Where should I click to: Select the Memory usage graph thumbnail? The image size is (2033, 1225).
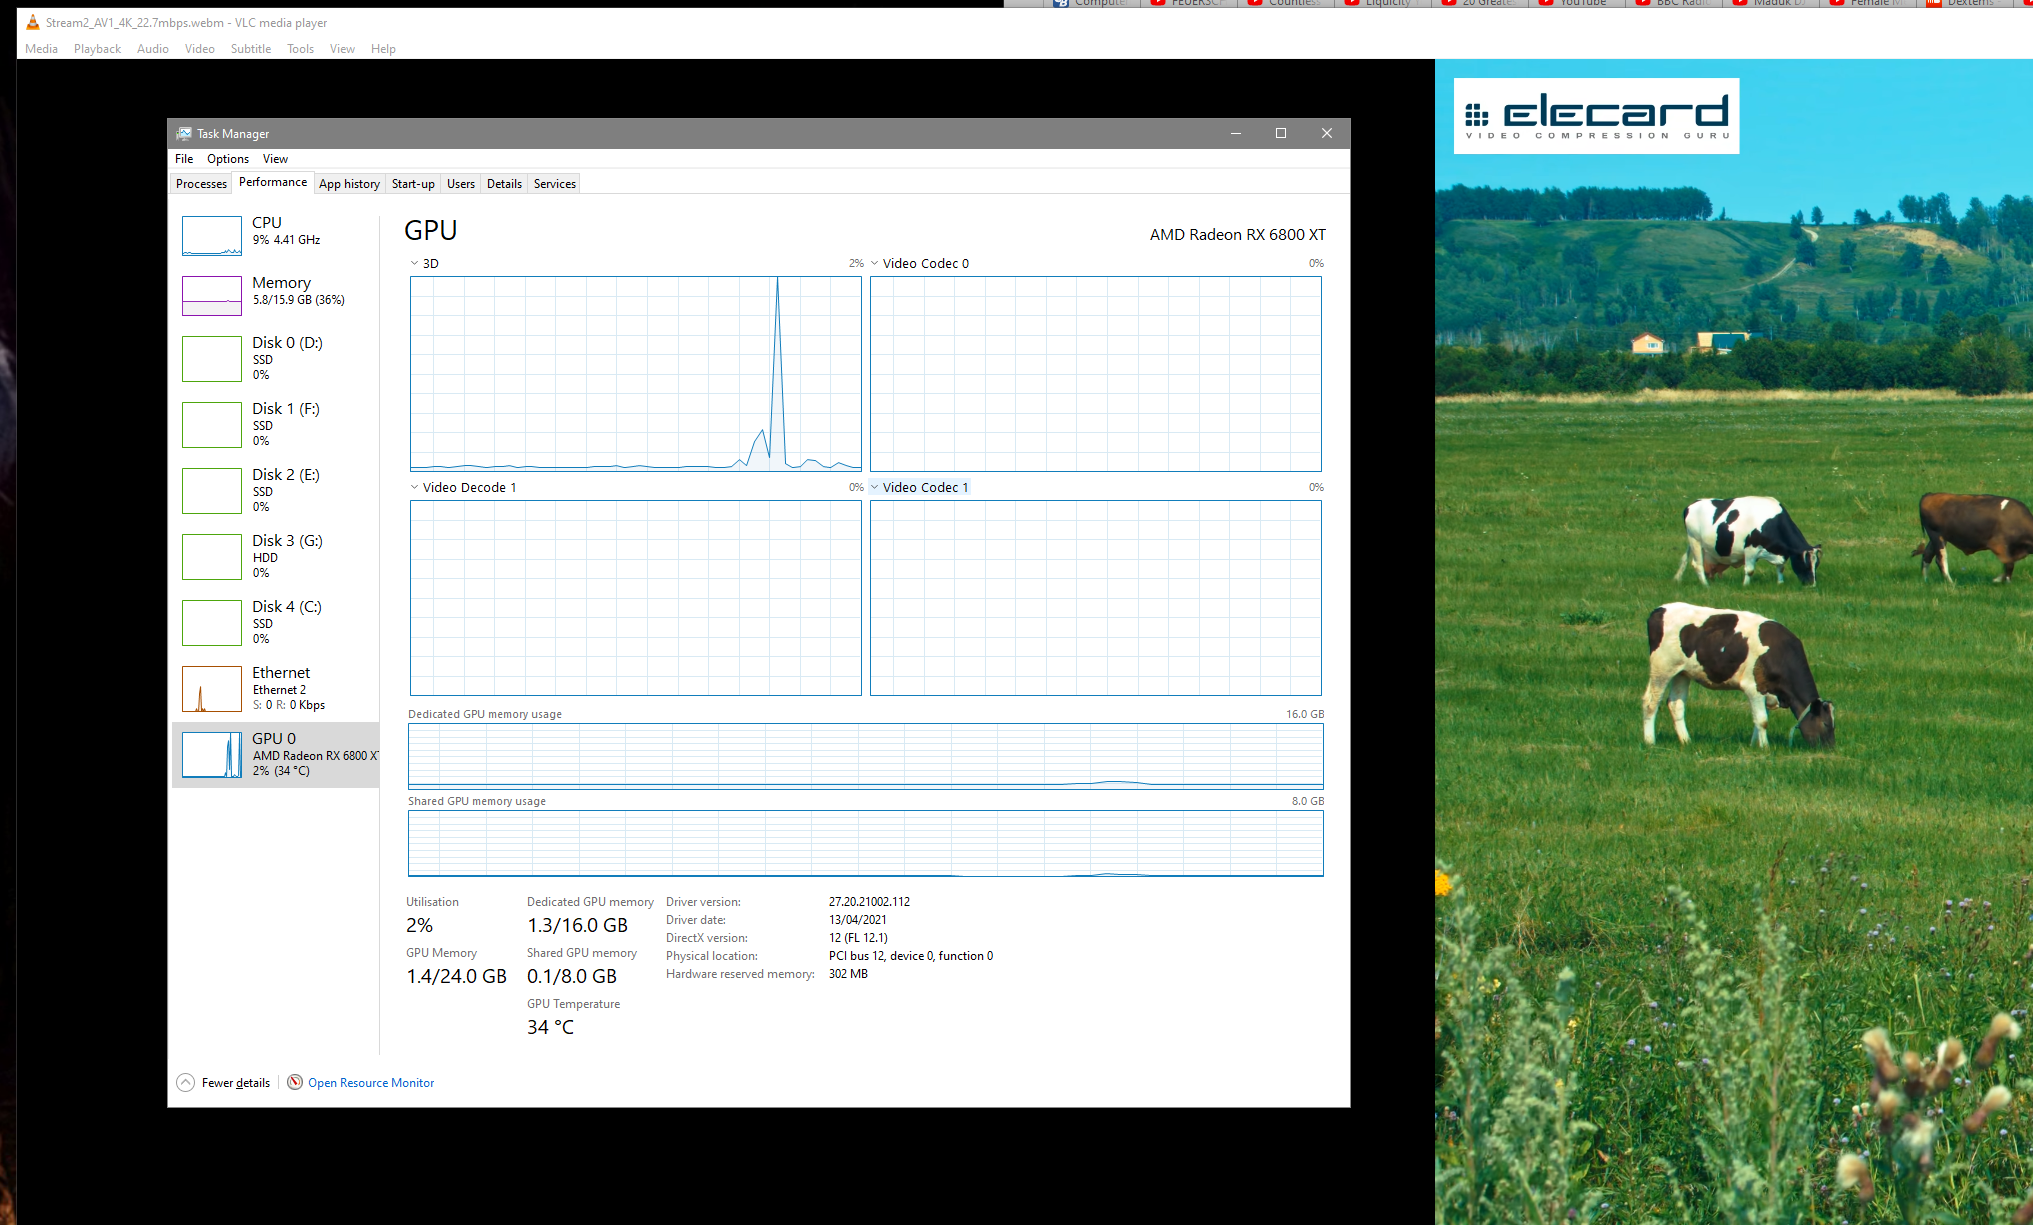pyautogui.click(x=211, y=296)
